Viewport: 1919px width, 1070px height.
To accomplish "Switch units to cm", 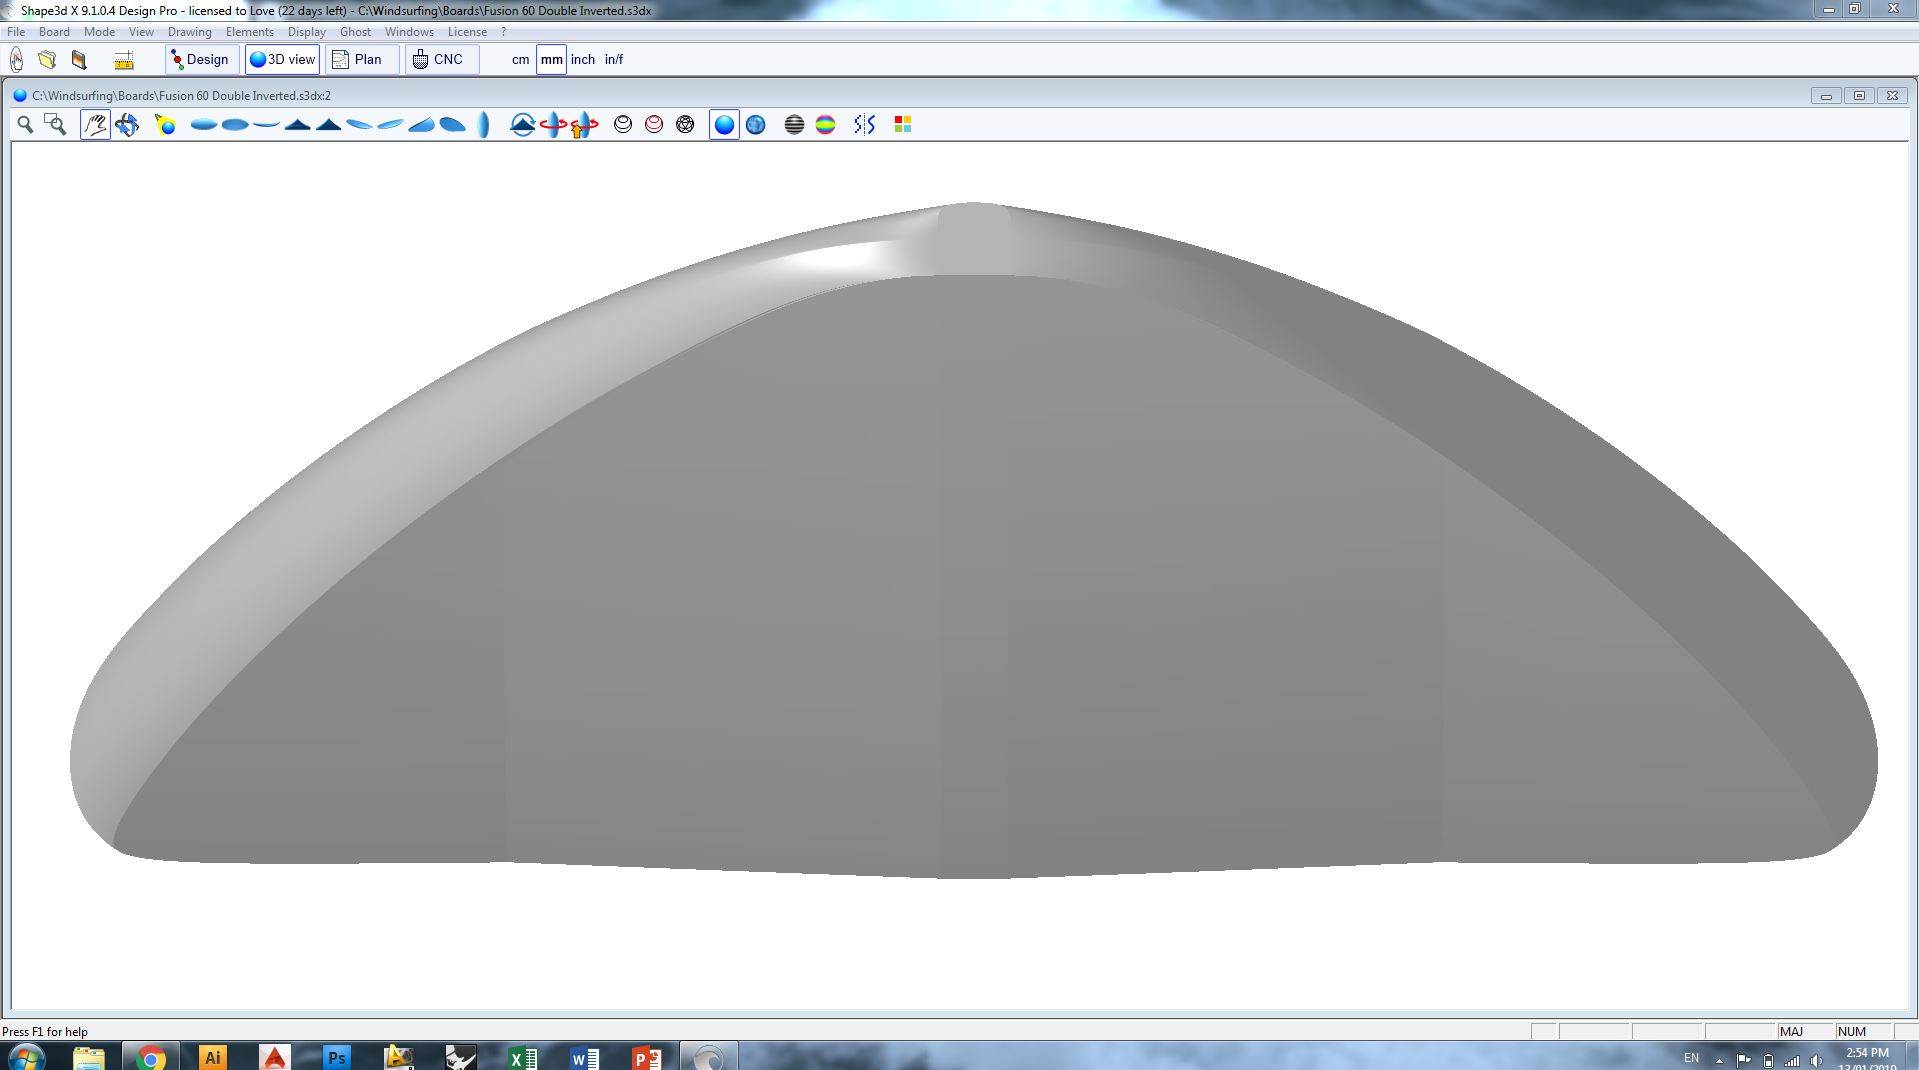I will click(520, 60).
